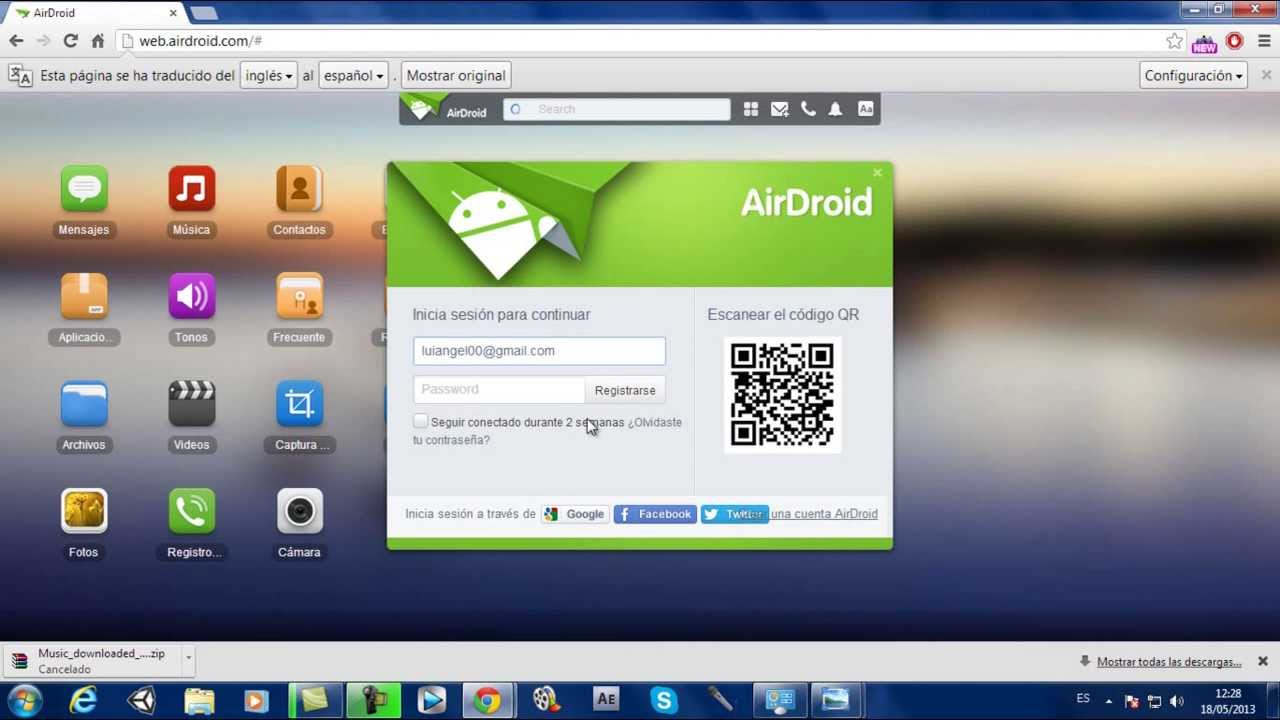Open the Configuración translate dropdown
This screenshot has width=1280, height=720.
(x=1193, y=75)
